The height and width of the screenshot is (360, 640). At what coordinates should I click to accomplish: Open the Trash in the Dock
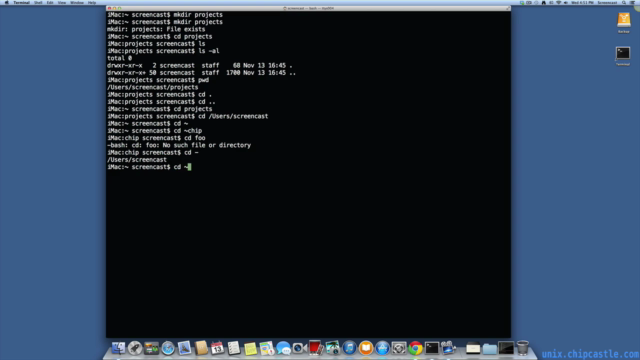click(522, 348)
